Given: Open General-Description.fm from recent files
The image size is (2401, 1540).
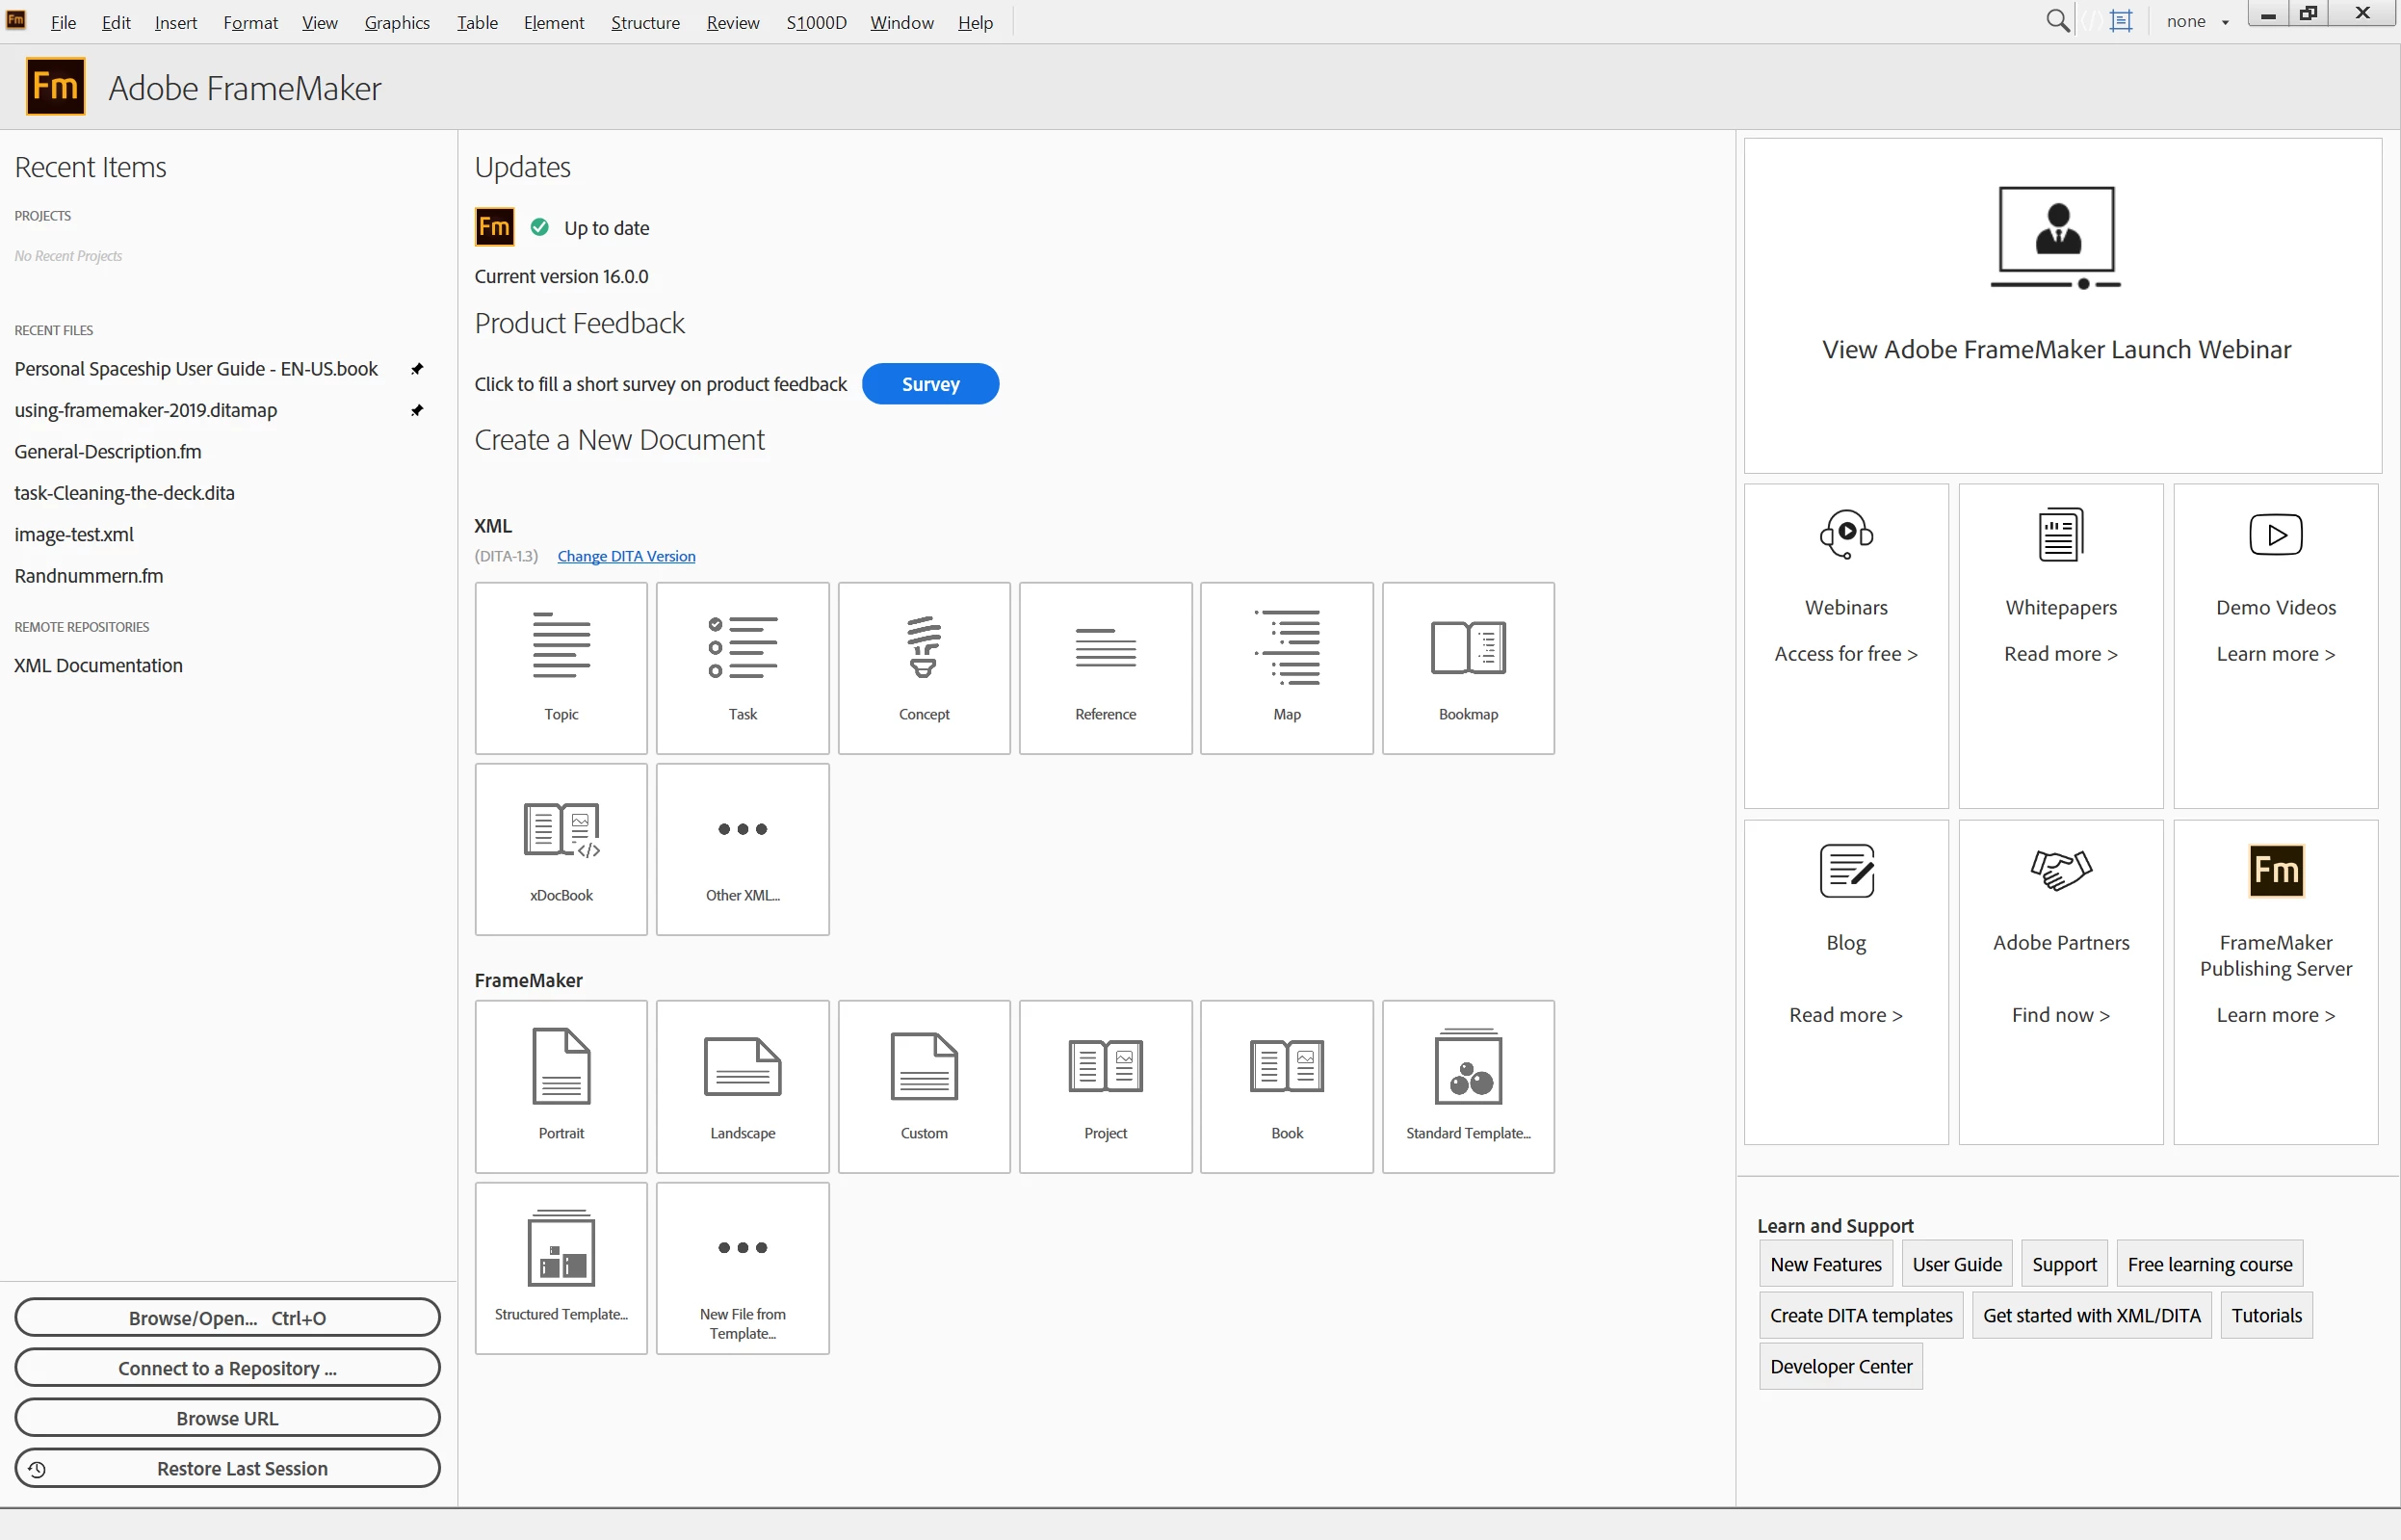Looking at the screenshot, I should pos(108,451).
